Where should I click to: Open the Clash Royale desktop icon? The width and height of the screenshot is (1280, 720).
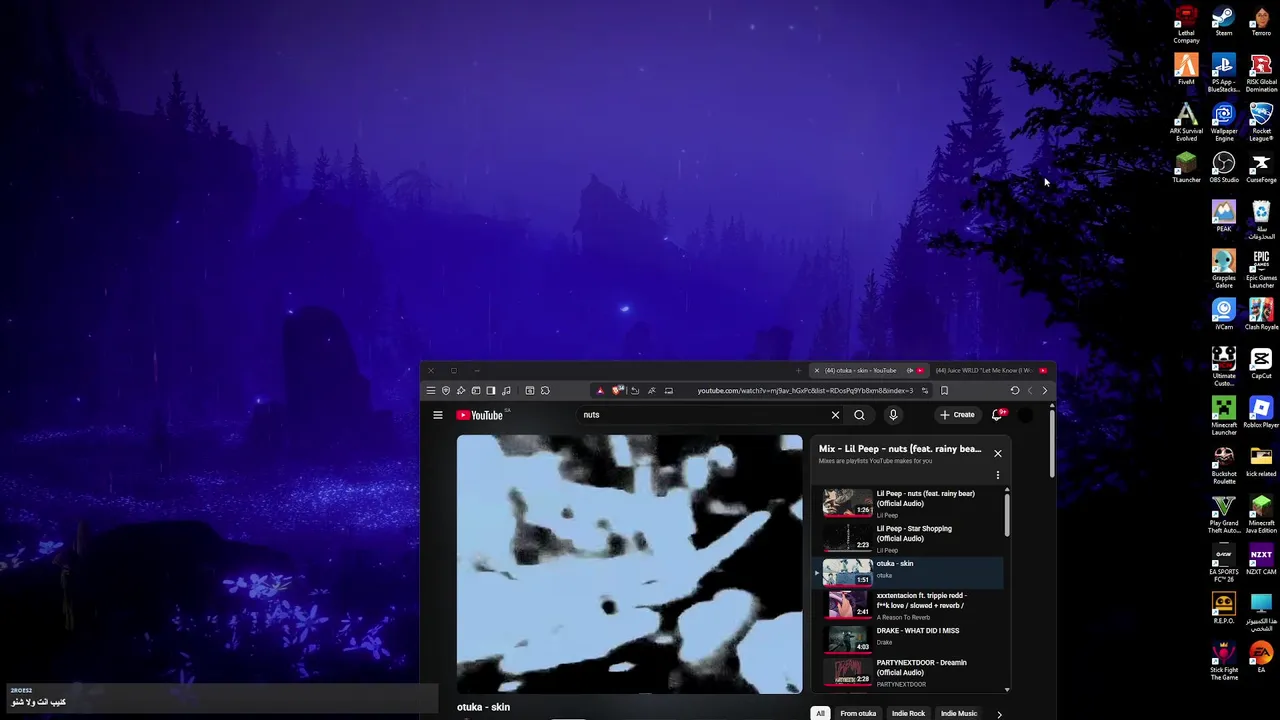[x=1261, y=315]
